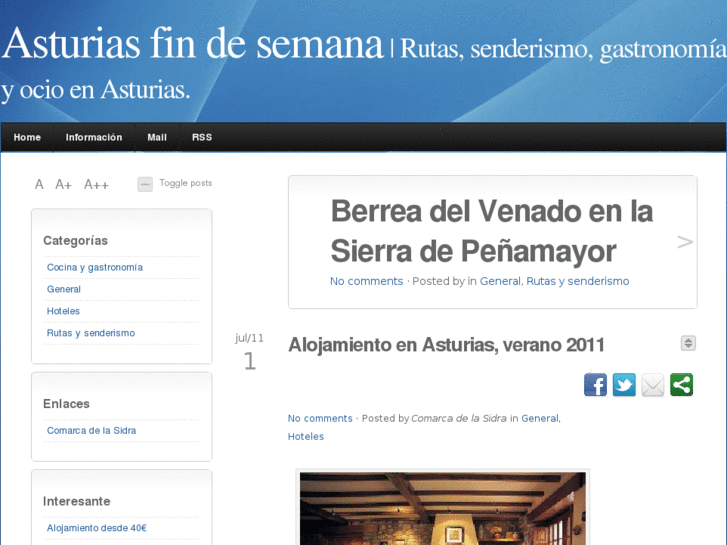The image size is (727, 545).
Task: Click the Asturias fin de semana site title
Action: (192, 44)
